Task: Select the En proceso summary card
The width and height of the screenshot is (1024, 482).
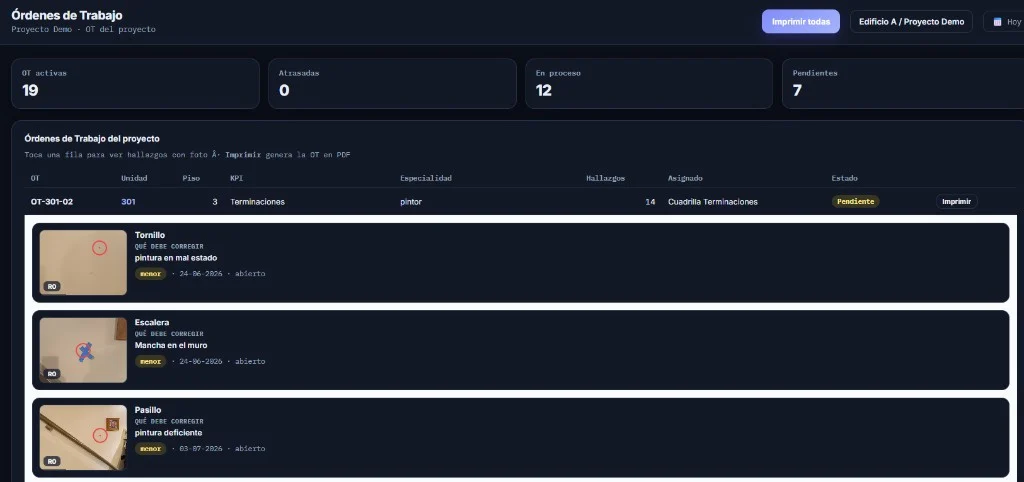Action: [x=649, y=84]
